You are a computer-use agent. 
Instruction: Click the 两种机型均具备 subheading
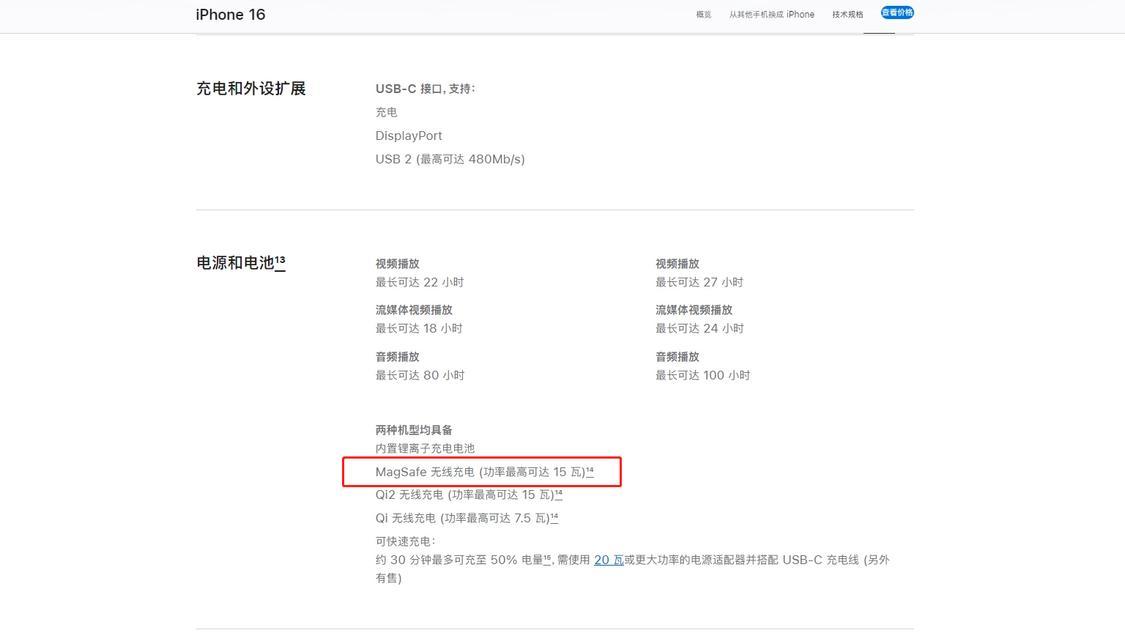click(x=414, y=430)
